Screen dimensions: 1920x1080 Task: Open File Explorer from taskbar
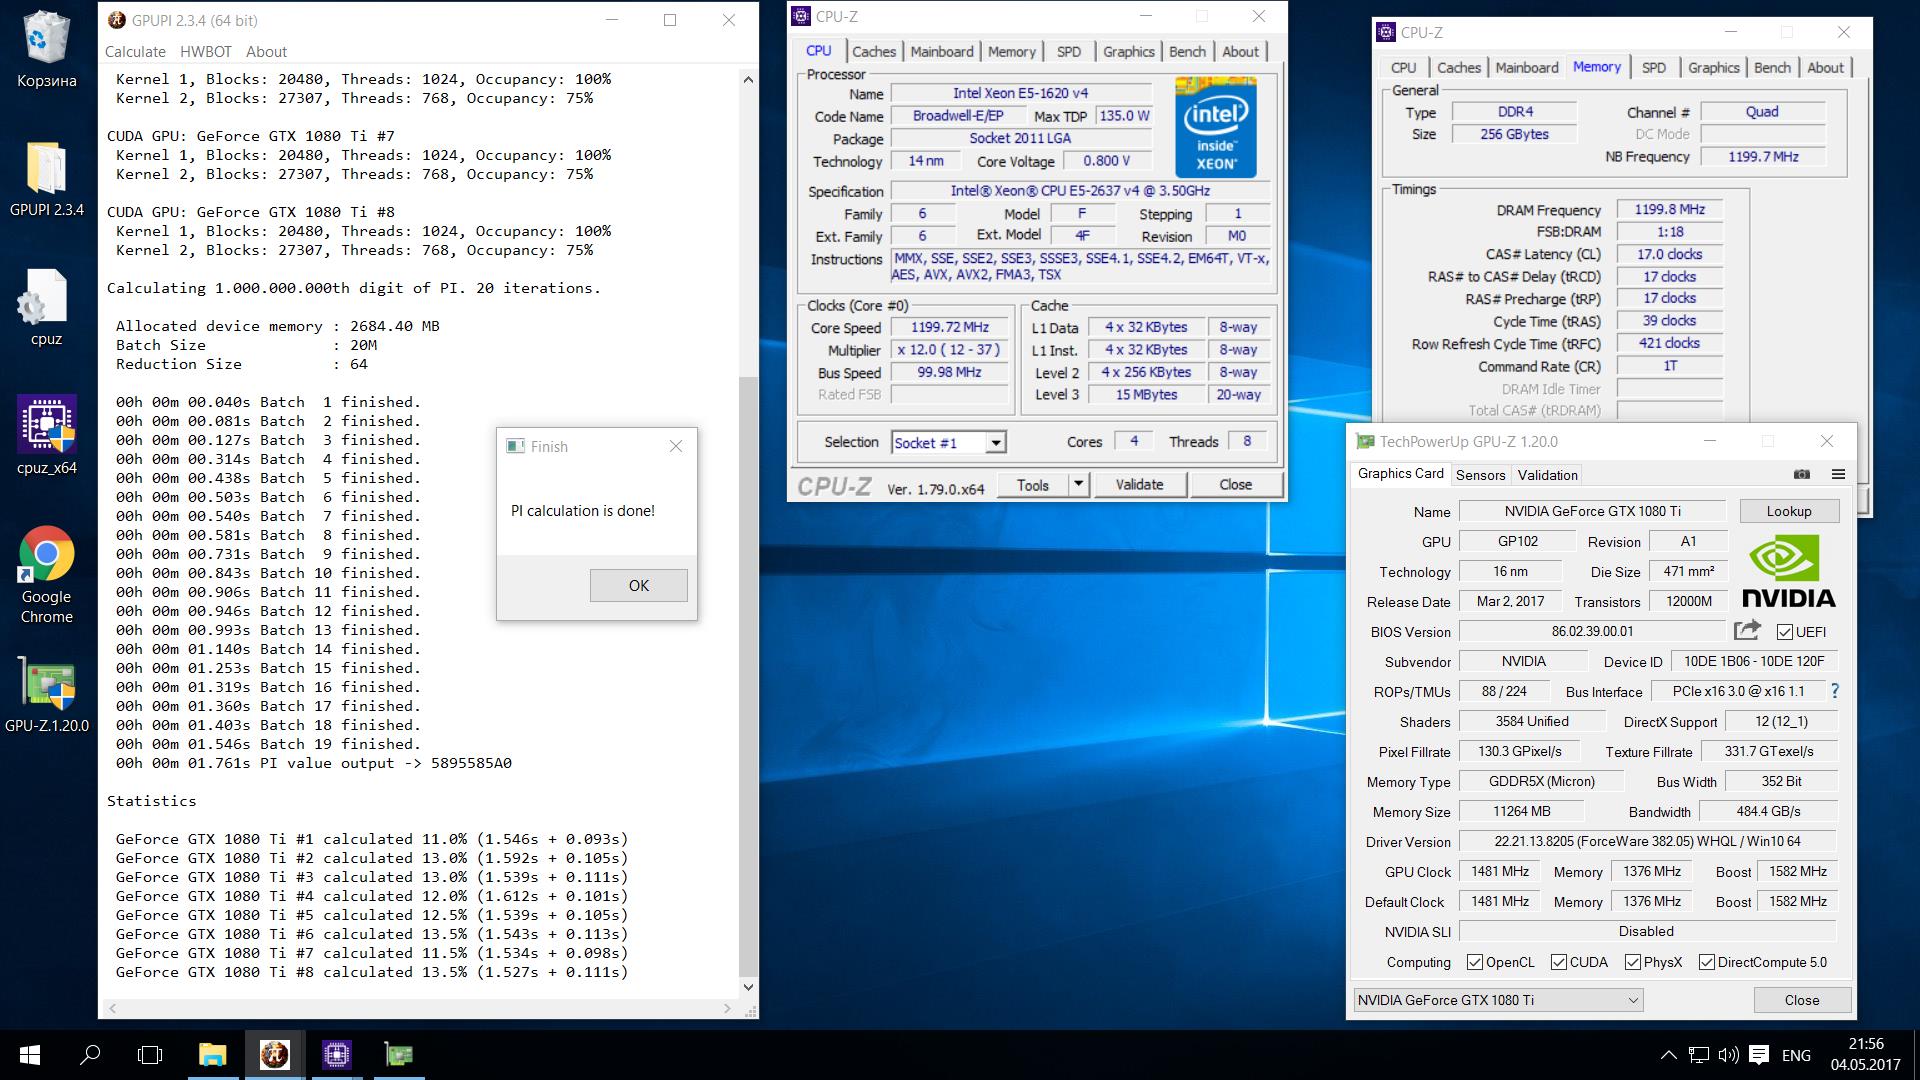[x=212, y=1055]
